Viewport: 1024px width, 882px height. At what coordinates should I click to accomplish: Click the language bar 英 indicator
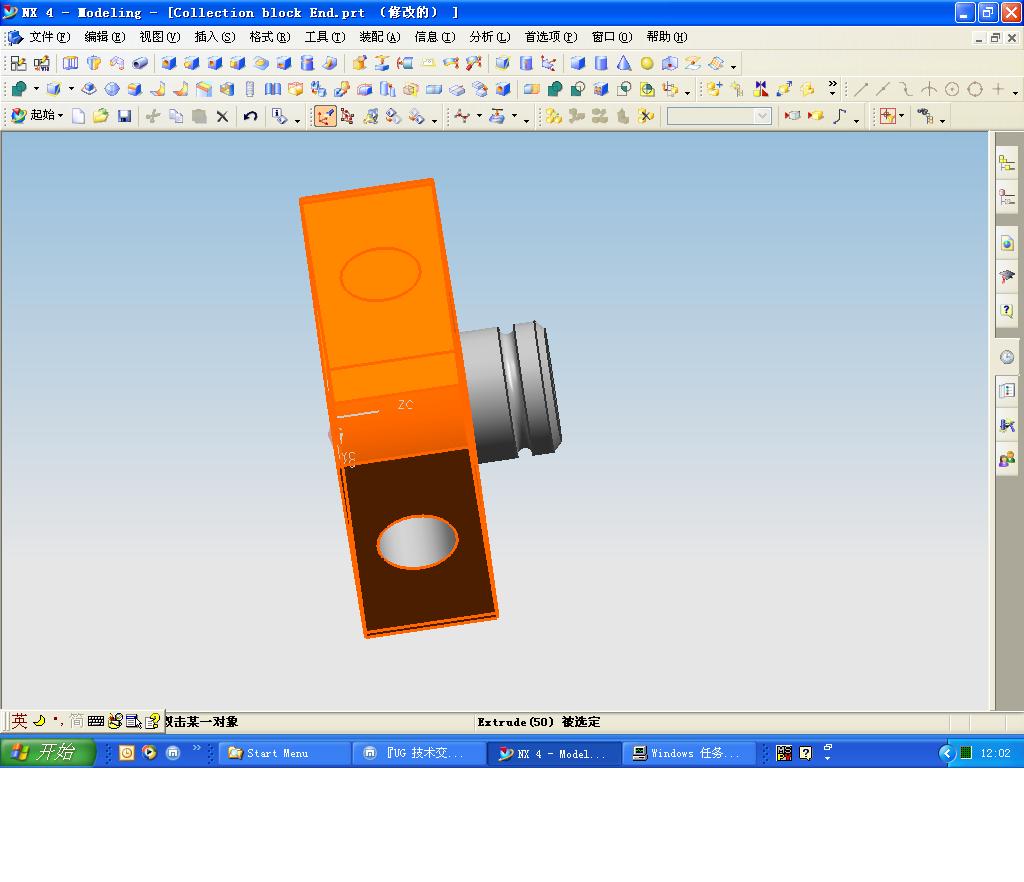pyautogui.click(x=16, y=720)
